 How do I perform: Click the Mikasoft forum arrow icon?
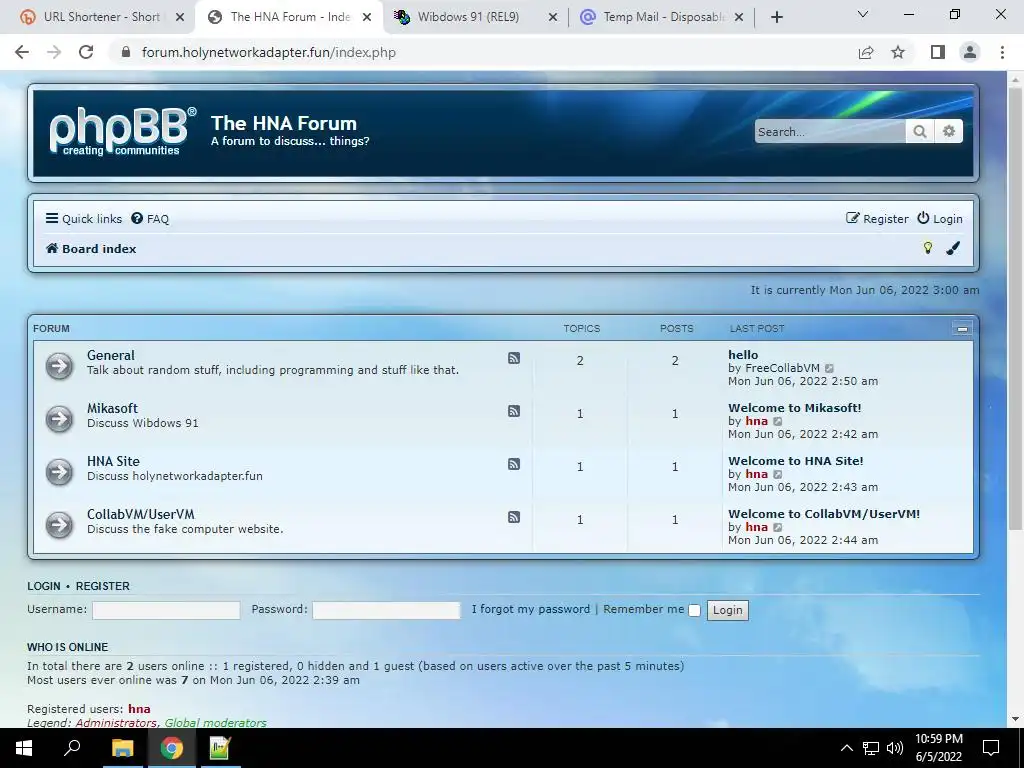tap(59, 419)
